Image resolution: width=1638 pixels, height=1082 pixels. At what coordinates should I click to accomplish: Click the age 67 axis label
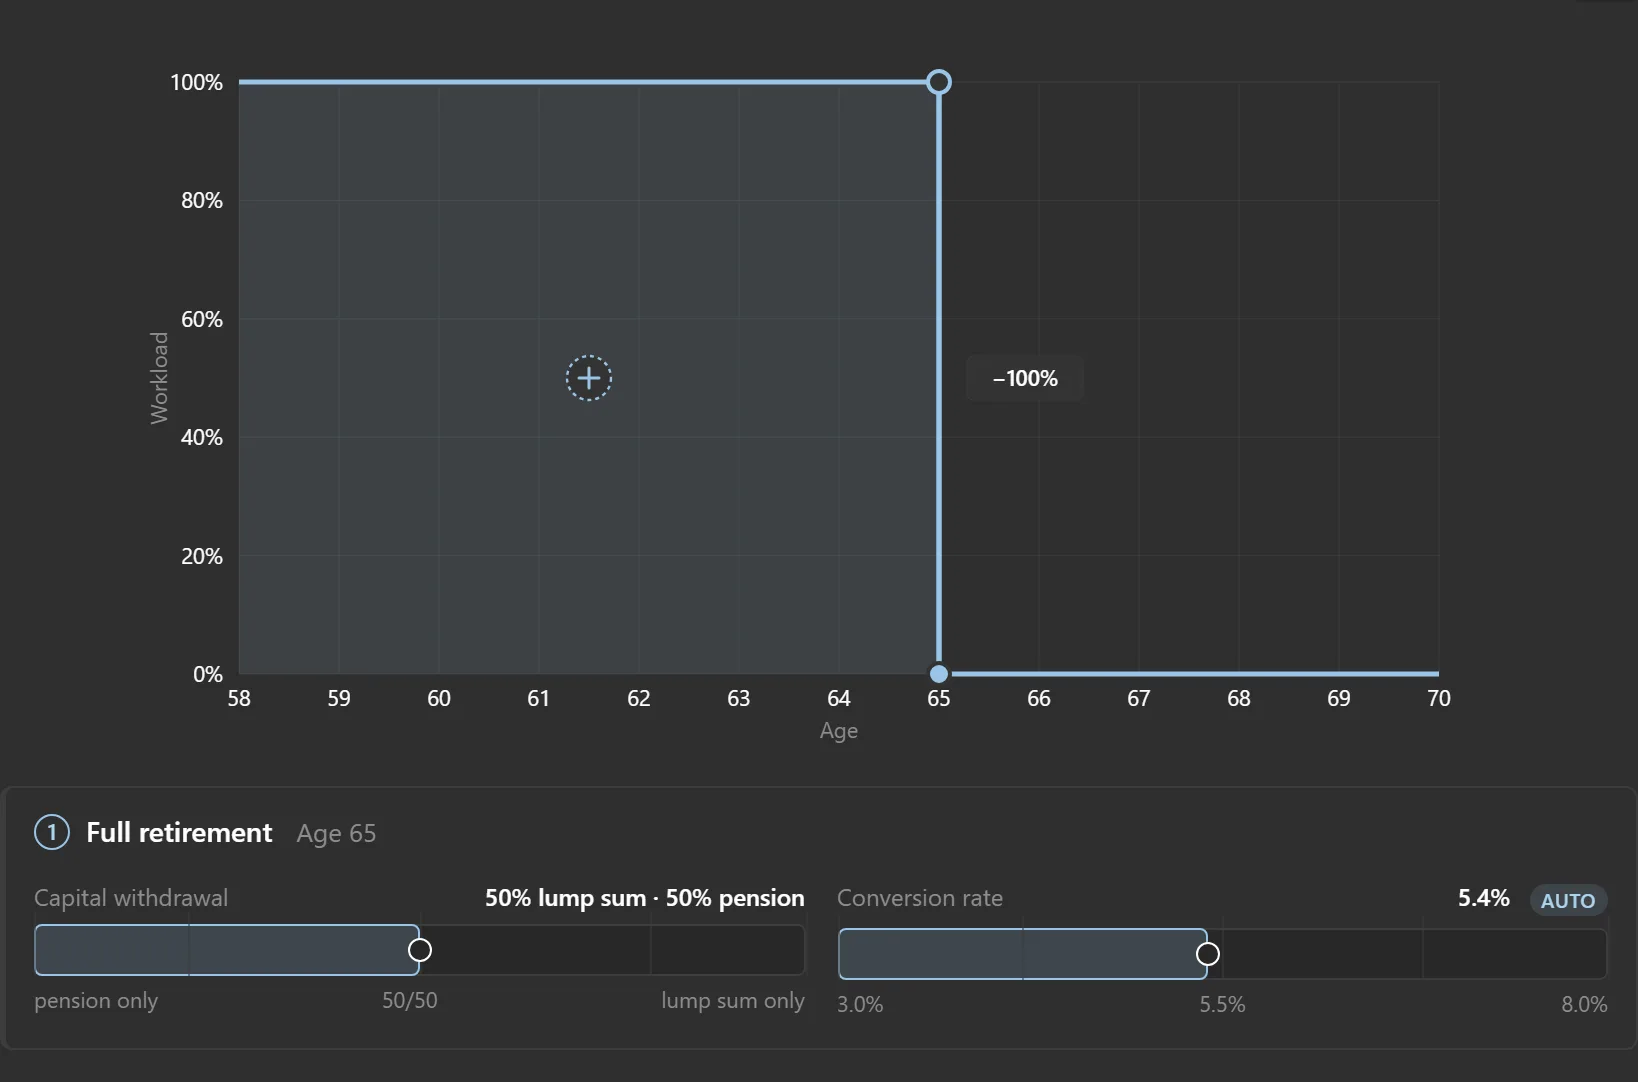pos(1139,698)
